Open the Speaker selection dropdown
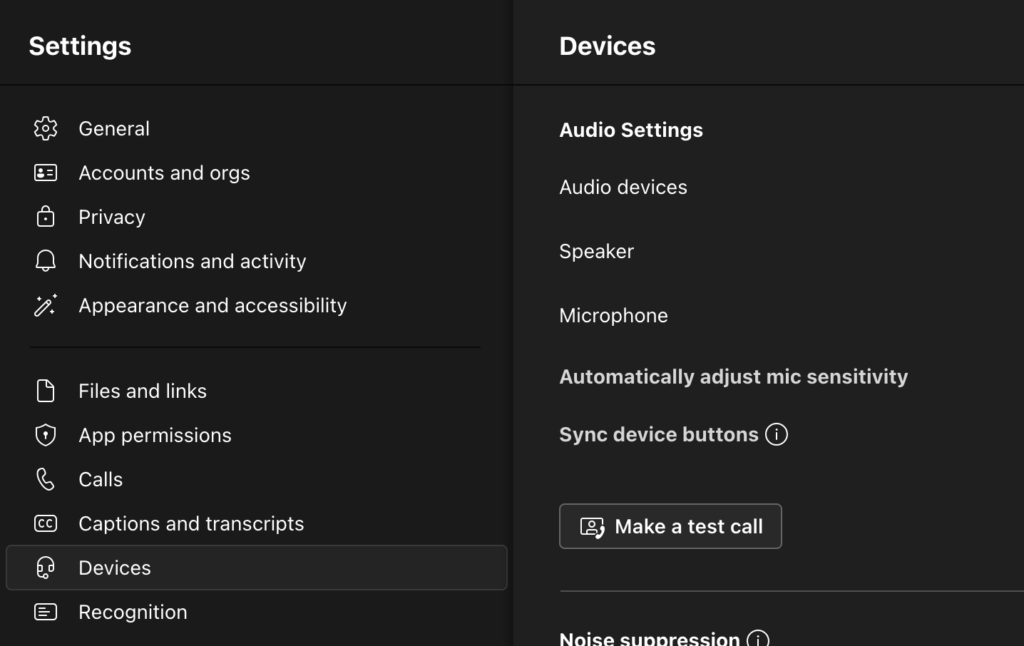 (596, 251)
